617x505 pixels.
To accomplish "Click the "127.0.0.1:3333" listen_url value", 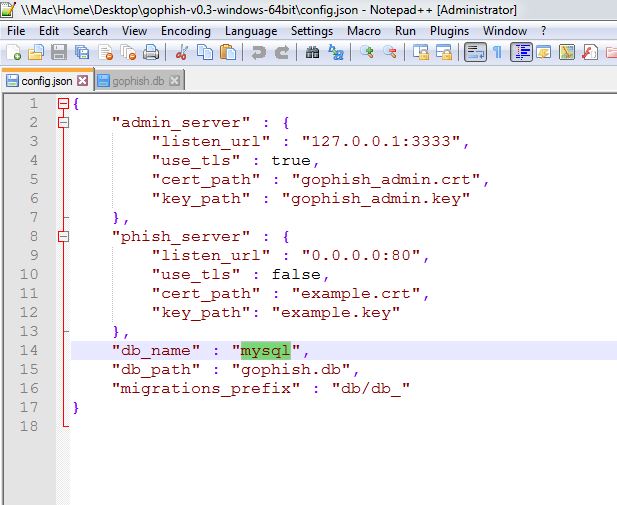I will tap(381, 141).
